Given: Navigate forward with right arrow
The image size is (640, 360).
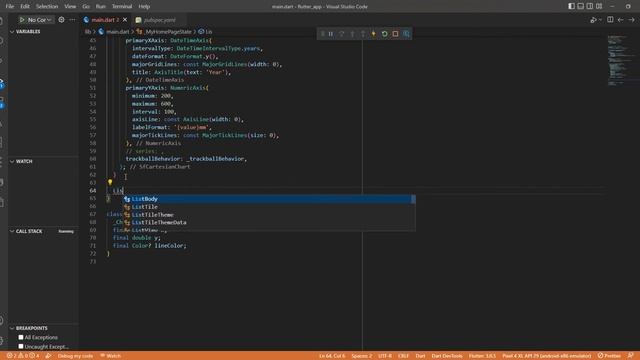Looking at the screenshot, I should pyautogui.click(x=631, y=20).
